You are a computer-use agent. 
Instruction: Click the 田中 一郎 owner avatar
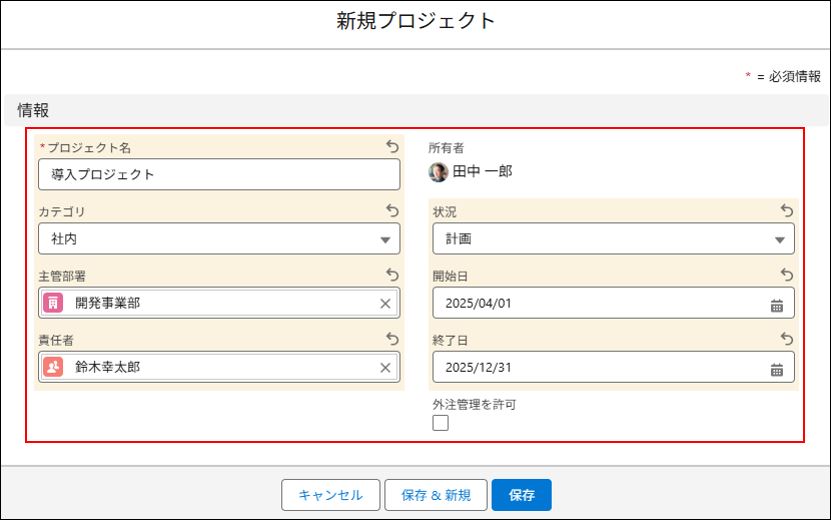(439, 172)
